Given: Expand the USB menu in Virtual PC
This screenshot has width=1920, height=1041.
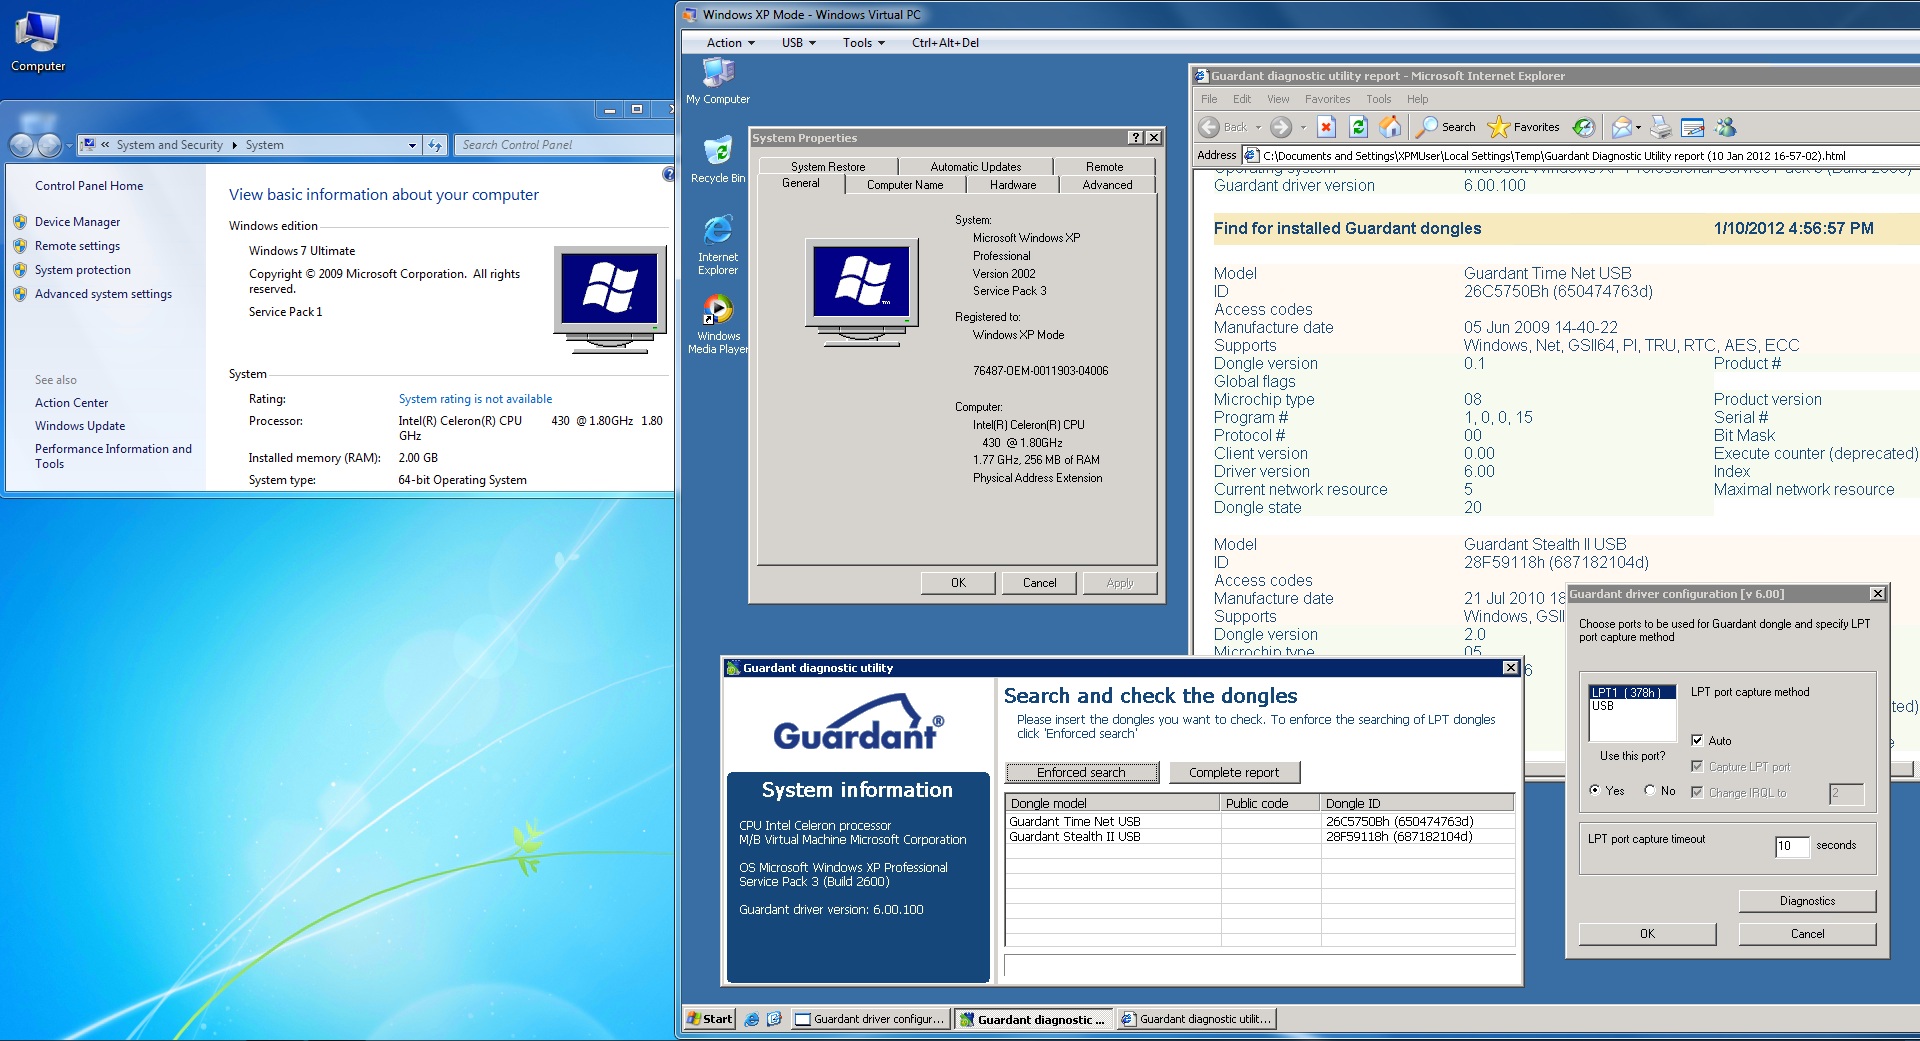Looking at the screenshot, I should coord(798,43).
